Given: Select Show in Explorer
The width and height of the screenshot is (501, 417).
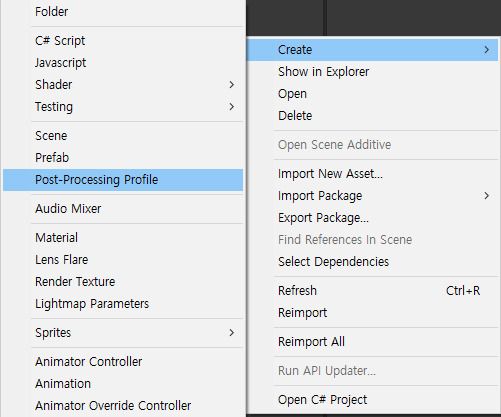Looking at the screenshot, I should click(372, 72).
